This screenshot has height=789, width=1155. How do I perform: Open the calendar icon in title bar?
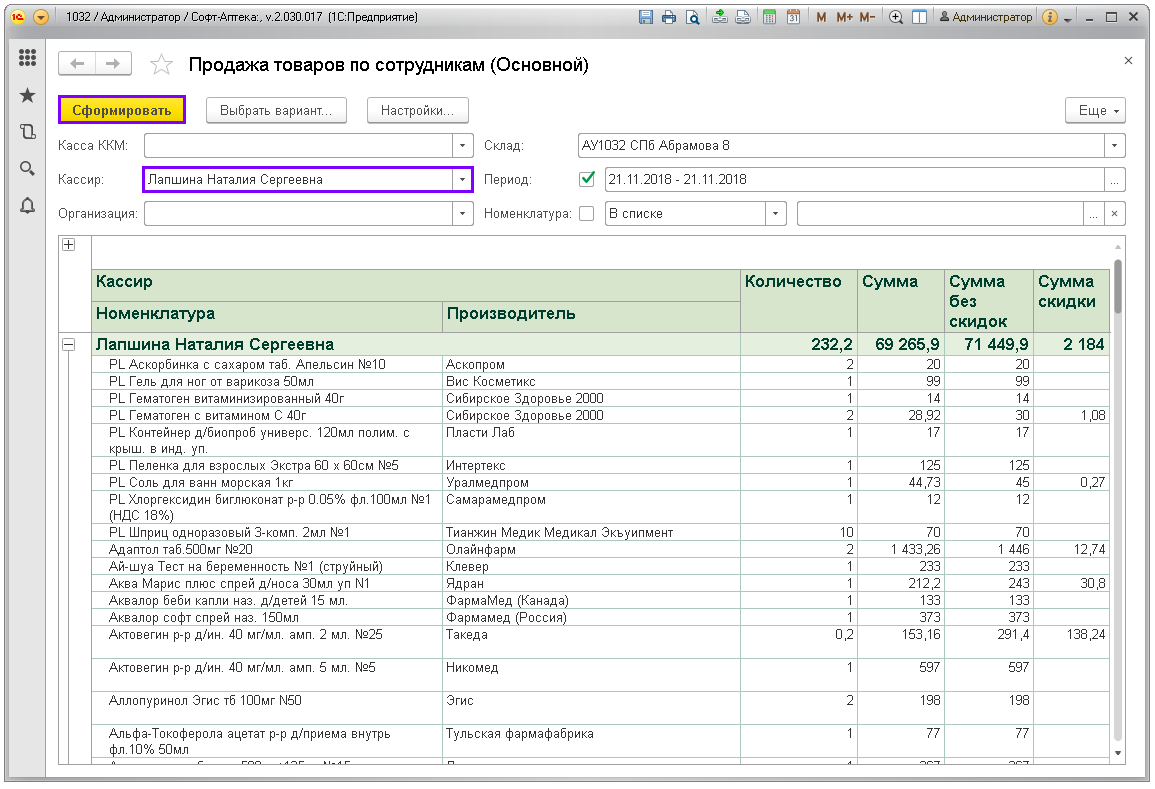pyautogui.click(x=793, y=18)
